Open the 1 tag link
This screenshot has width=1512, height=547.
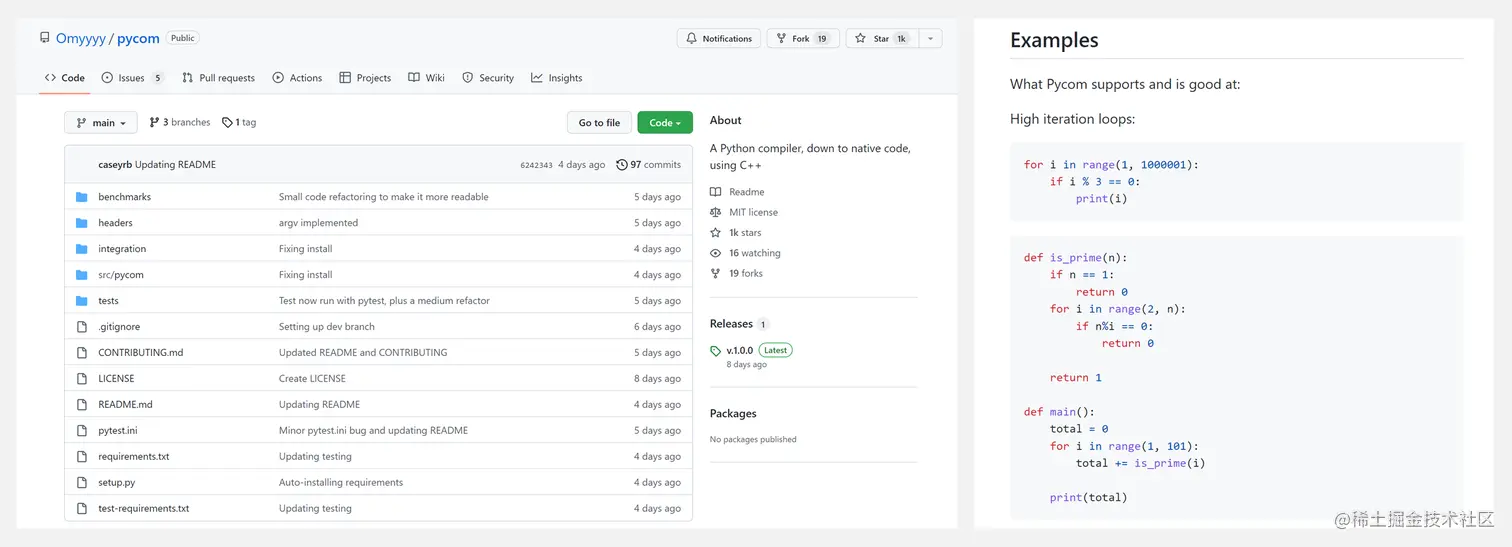(x=239, y=123)
